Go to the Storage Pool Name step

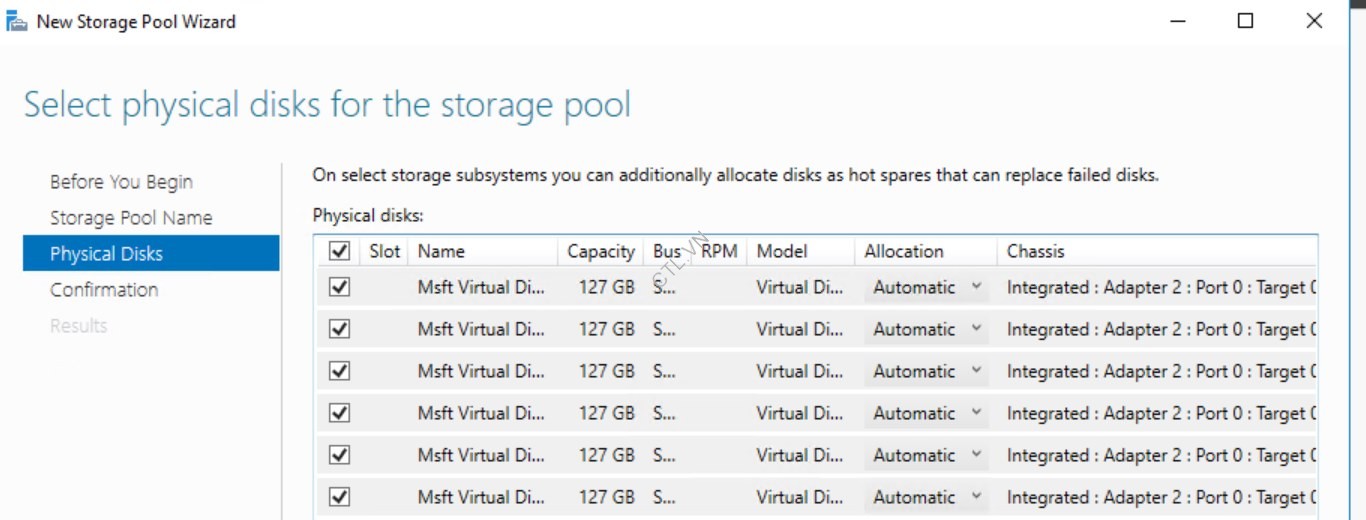(x=131, y=218)
